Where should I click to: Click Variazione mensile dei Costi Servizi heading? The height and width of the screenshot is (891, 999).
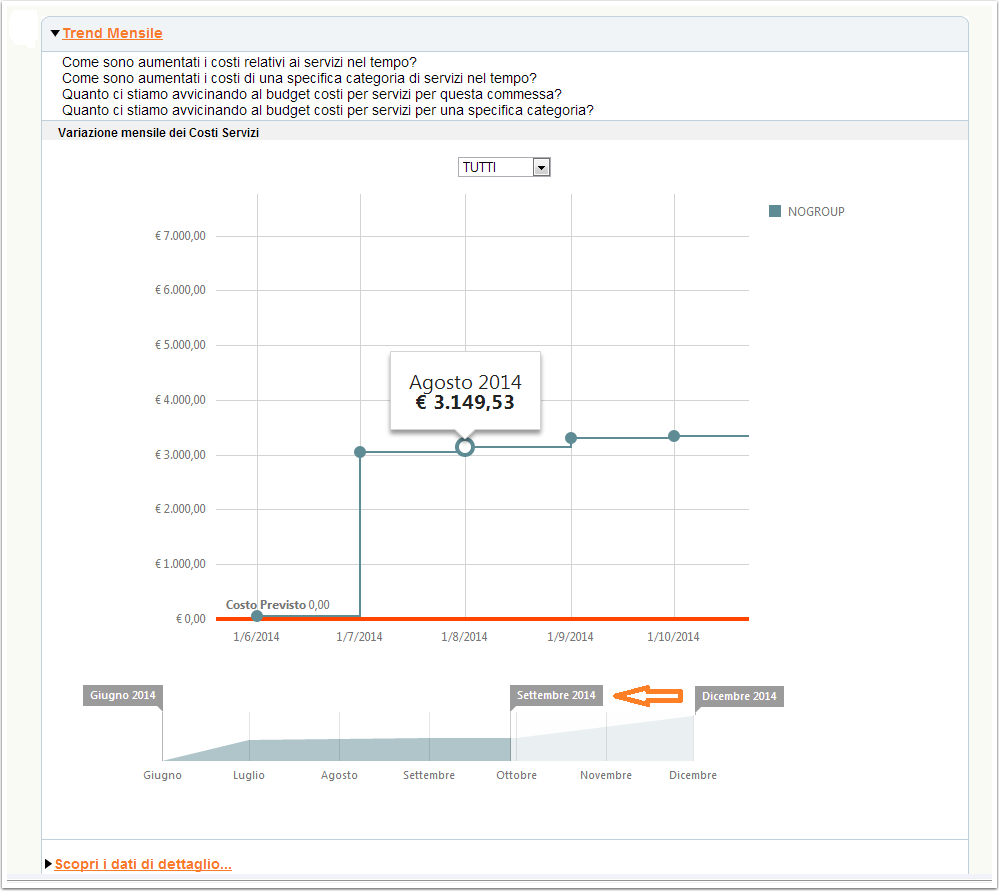click(159, 133)
